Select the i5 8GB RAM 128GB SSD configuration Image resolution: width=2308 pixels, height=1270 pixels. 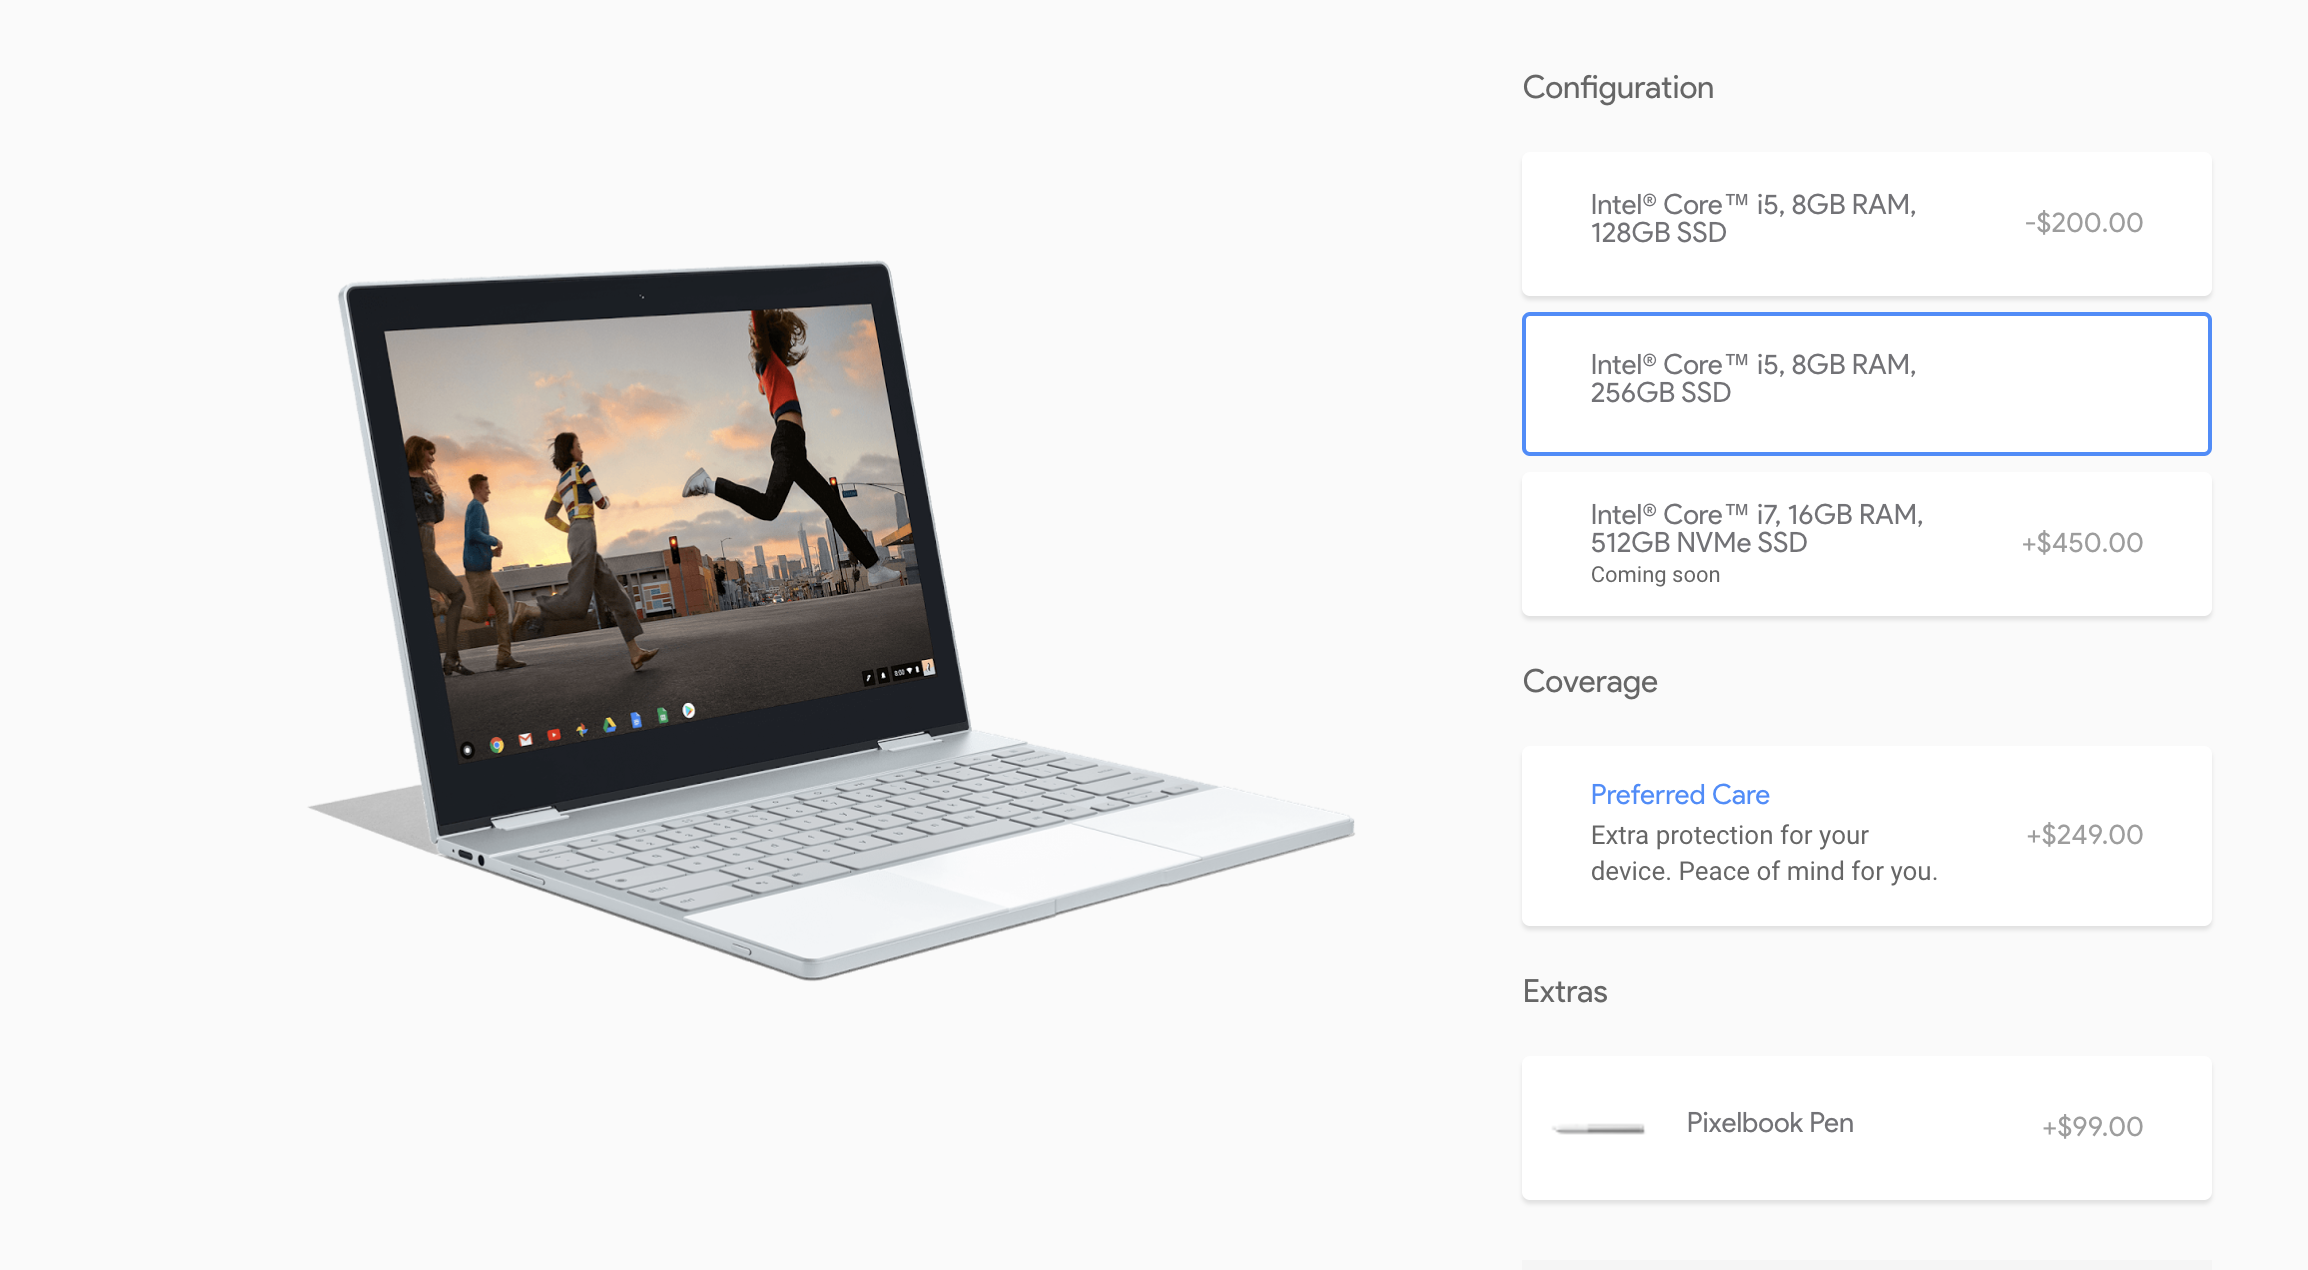[1866, 223]
